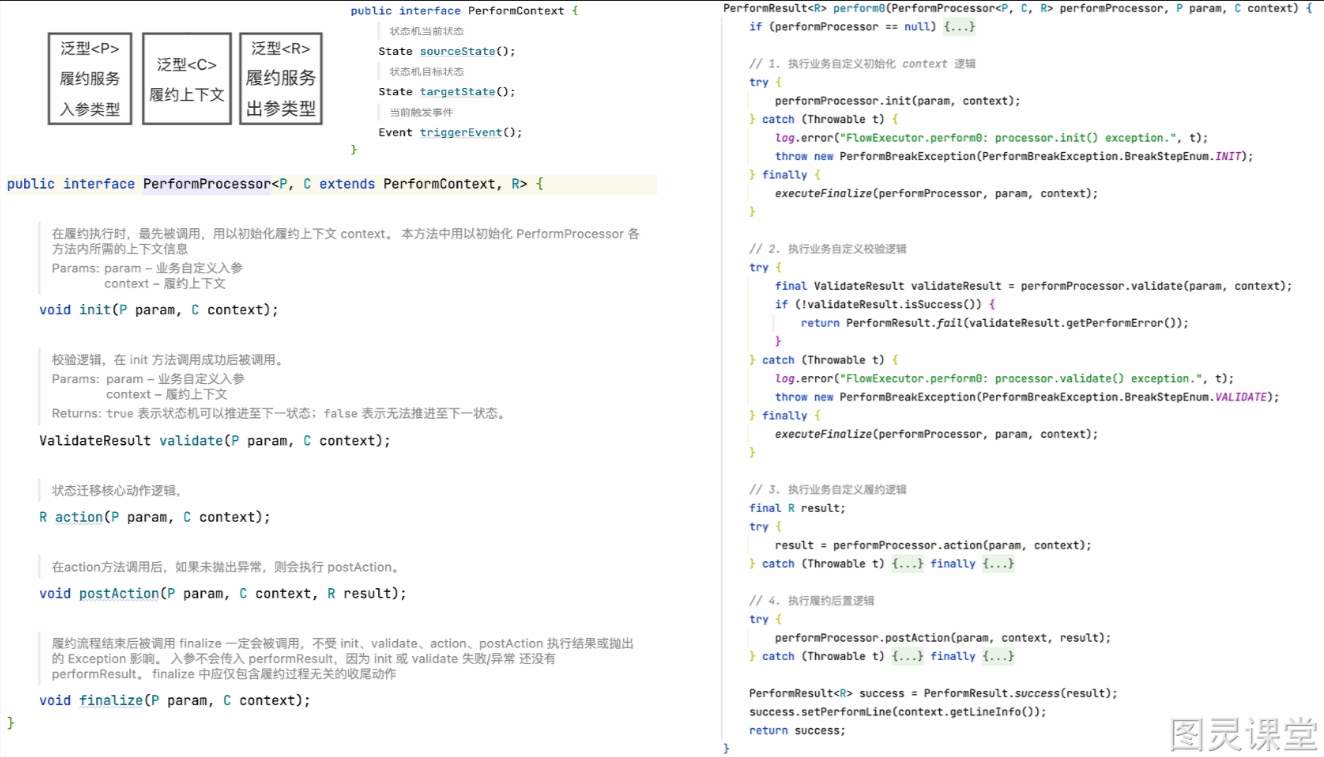The image size is (1324, 757).
Task: Click the 当前触发事件 comment
Action: pyautogui.click(x=421, y=112)
